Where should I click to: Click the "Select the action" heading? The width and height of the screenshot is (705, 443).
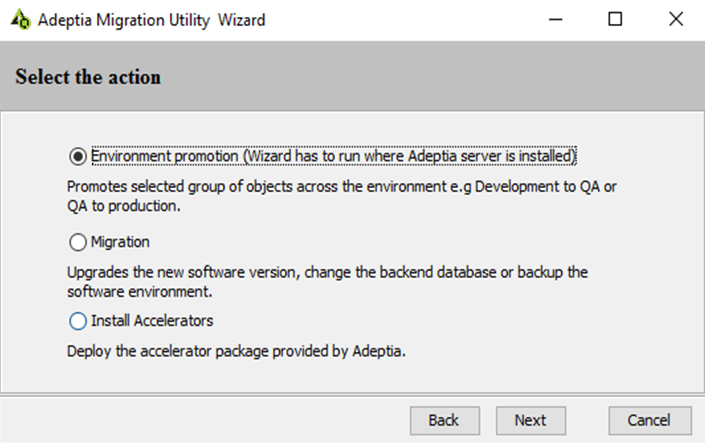point(88,77)
